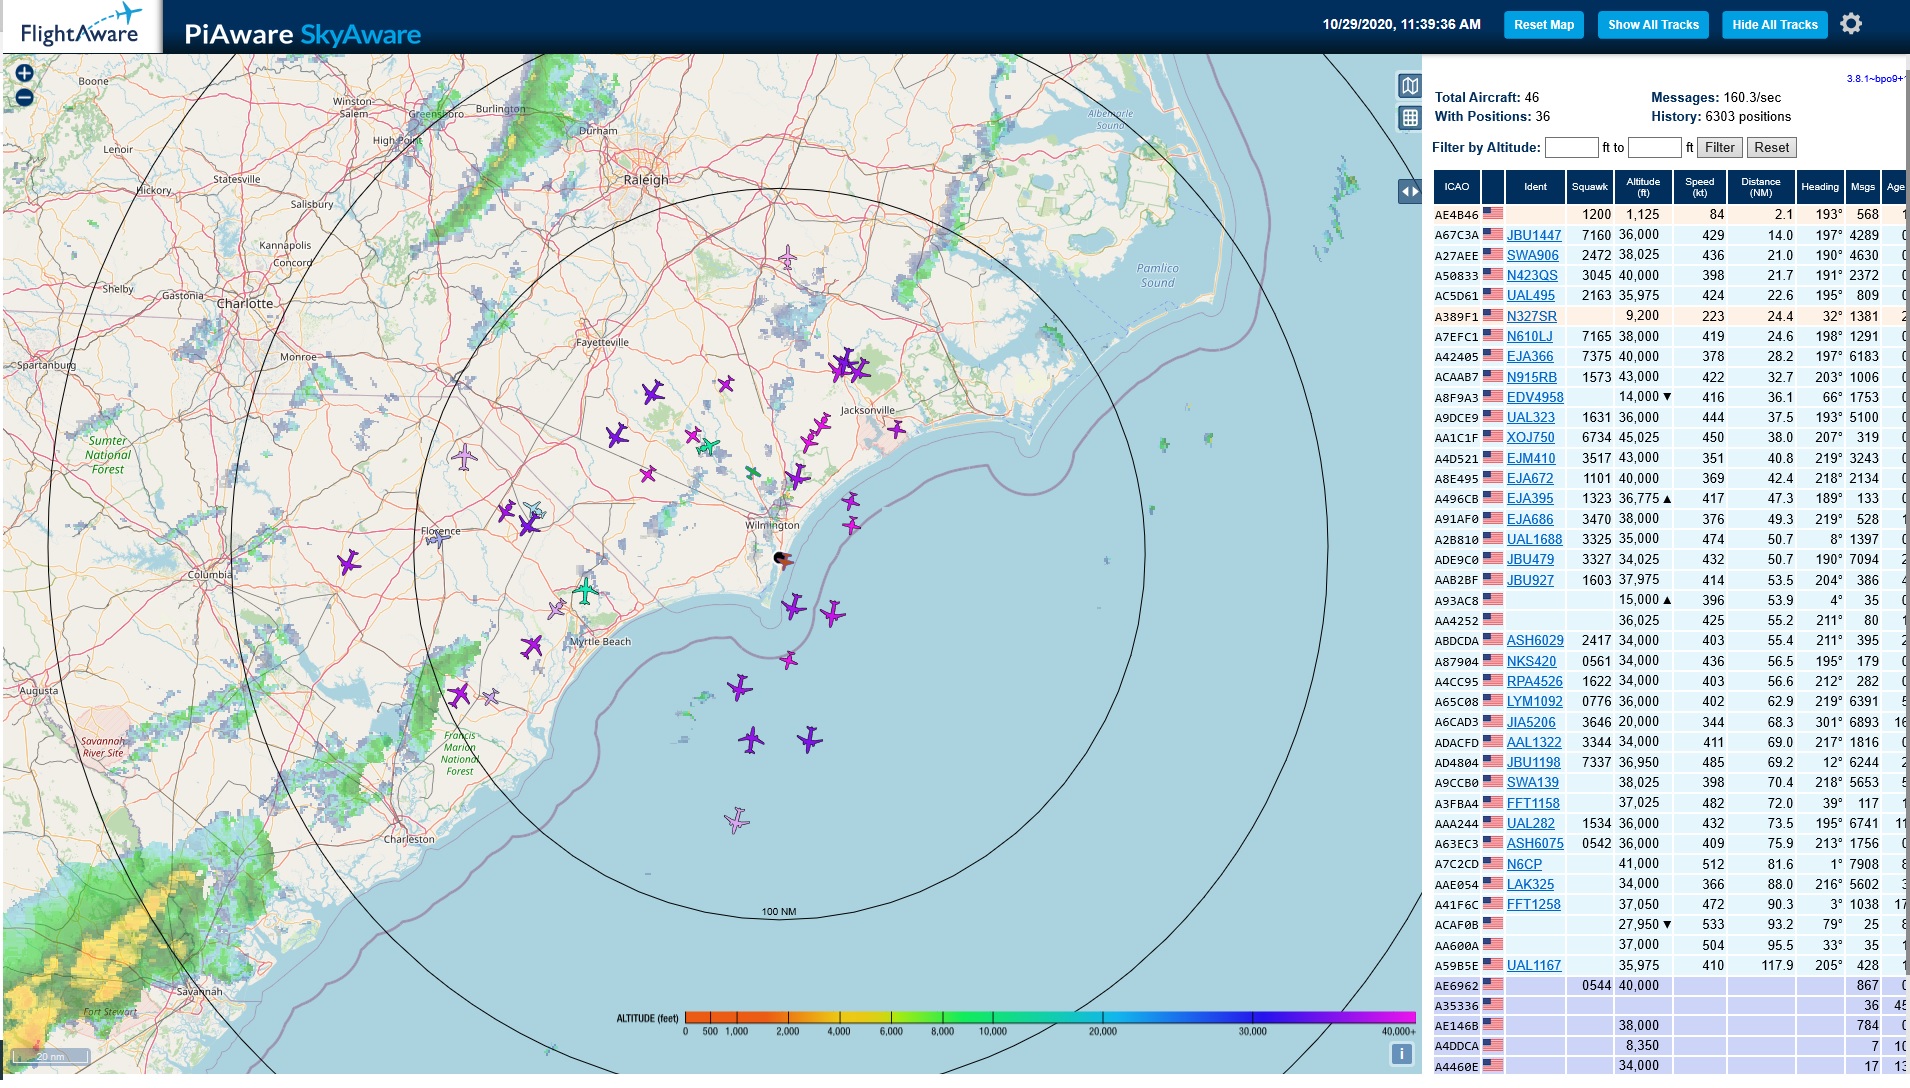Viewport: 1910px width, 1088px height.
Task: Toggle the sidebar arrows button
Action: [x=1410, y=191]
